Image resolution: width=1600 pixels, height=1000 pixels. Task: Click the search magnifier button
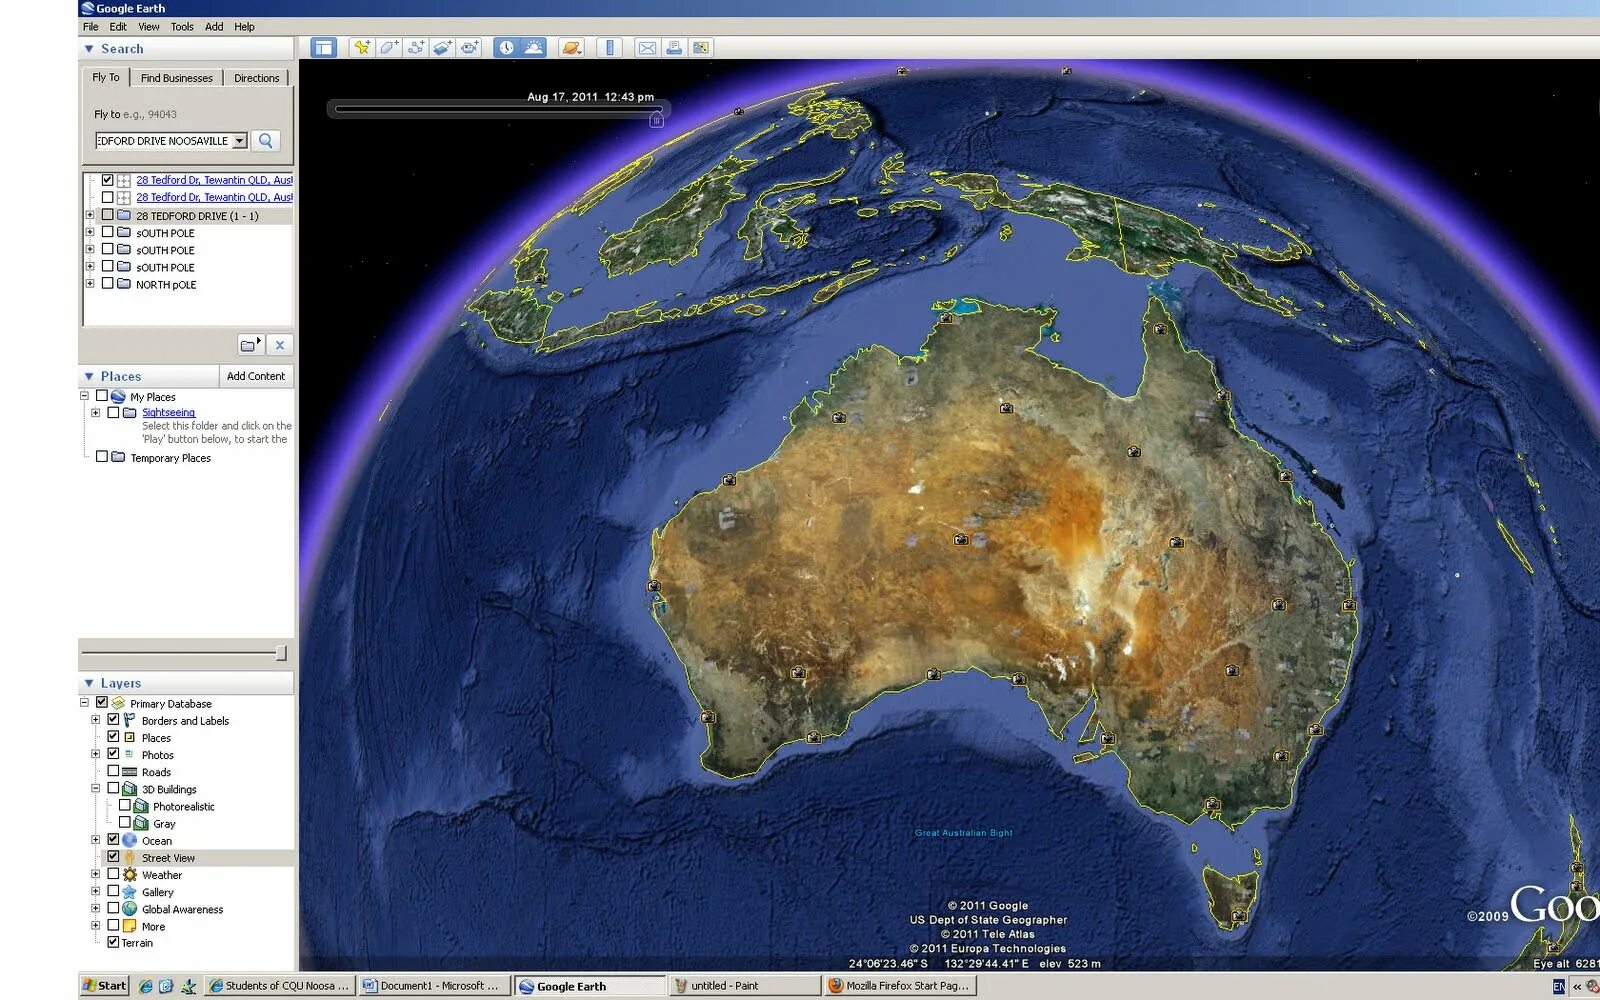click(x=265, y=141)
